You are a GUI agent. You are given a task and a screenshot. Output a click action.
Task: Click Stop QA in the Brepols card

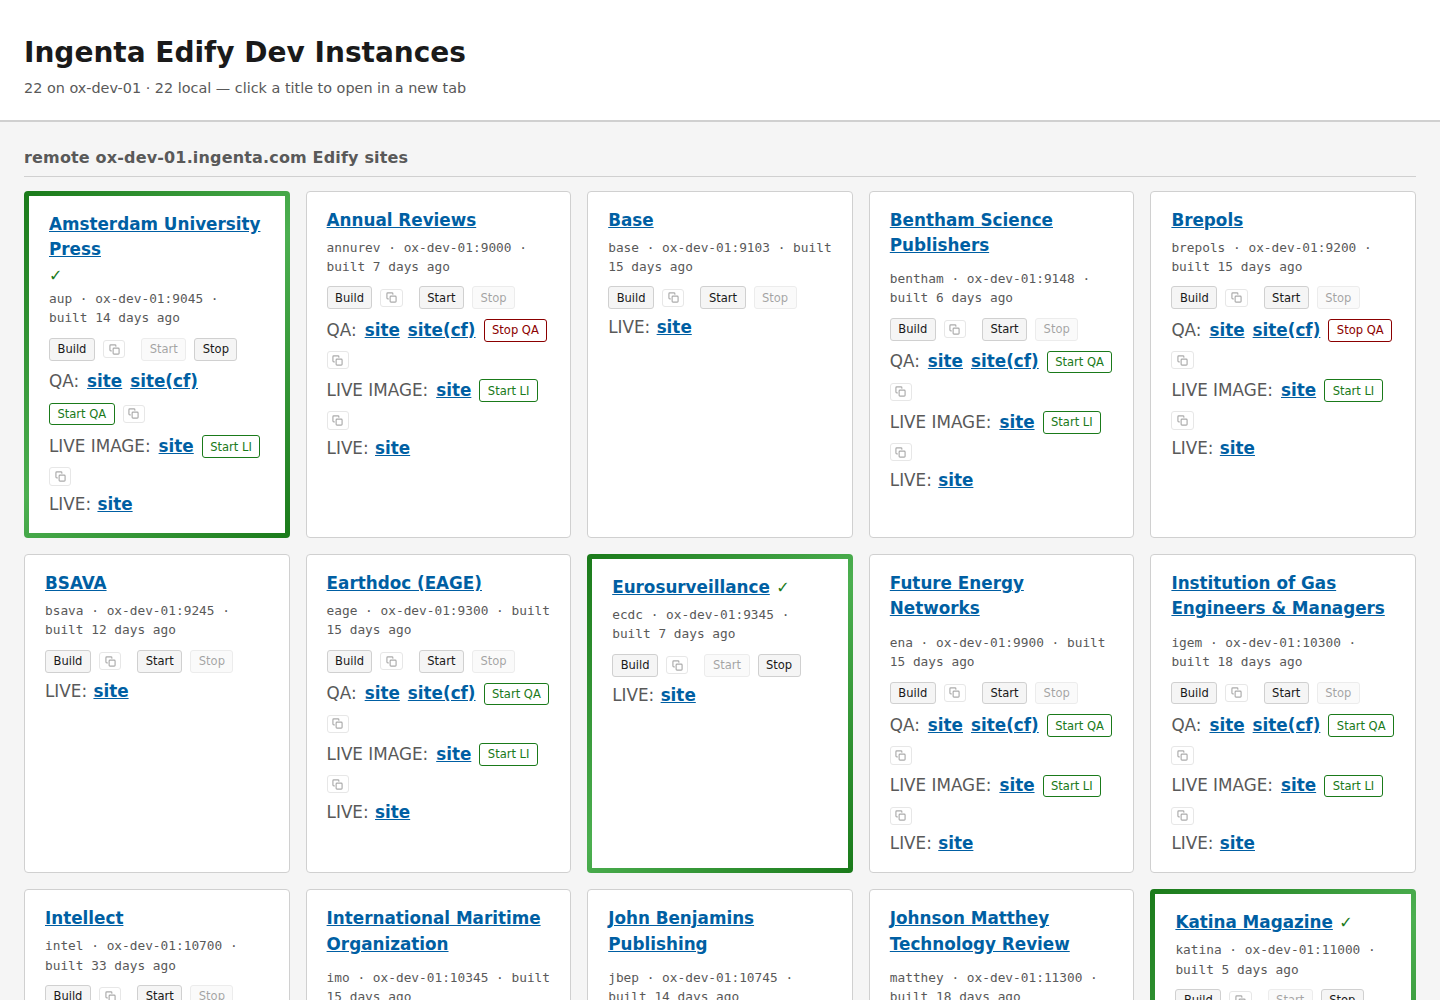tap(1360, 330)
